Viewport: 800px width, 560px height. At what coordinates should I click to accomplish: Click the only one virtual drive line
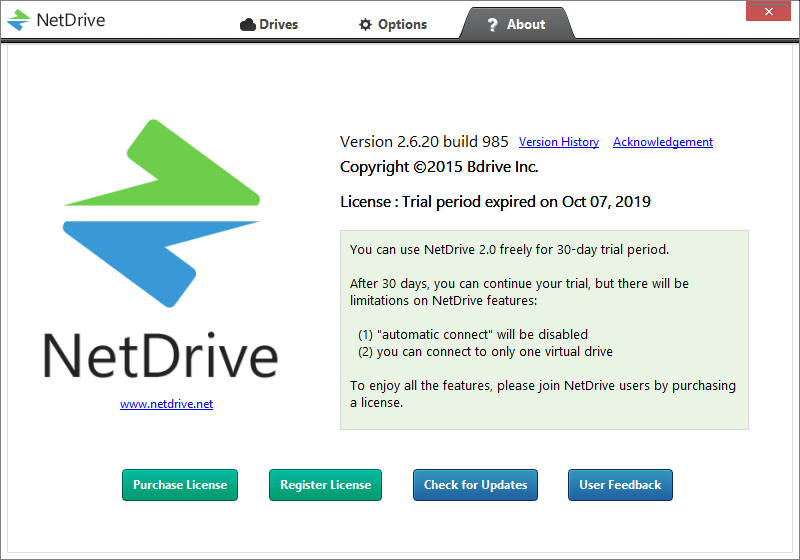[x=485, y=352]
